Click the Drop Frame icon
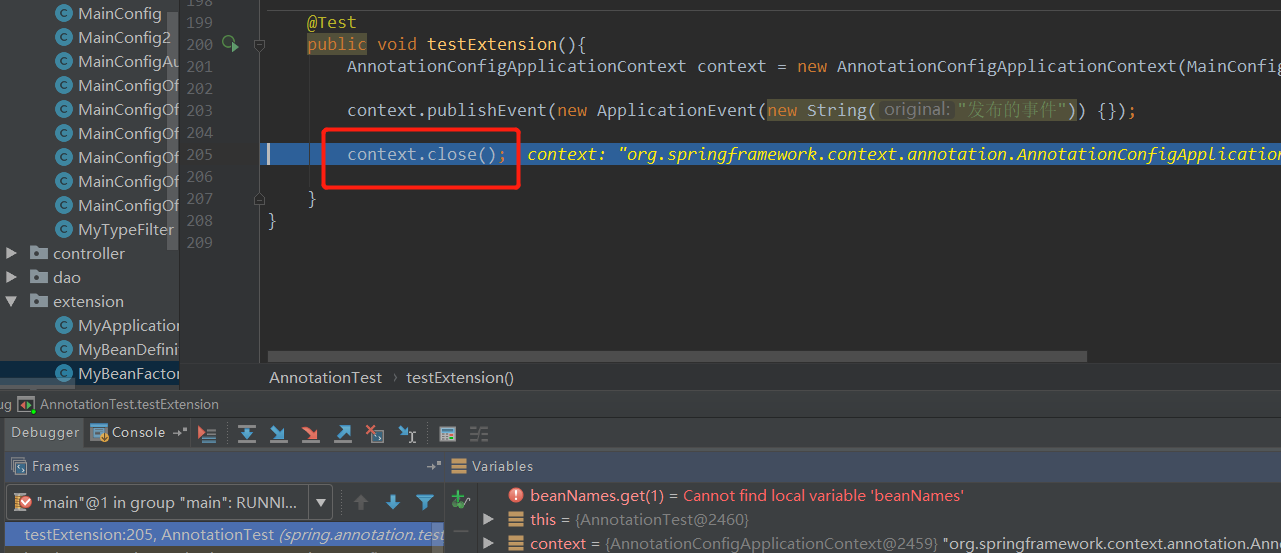Screen dimensions: 1281x553 point(375,434)
